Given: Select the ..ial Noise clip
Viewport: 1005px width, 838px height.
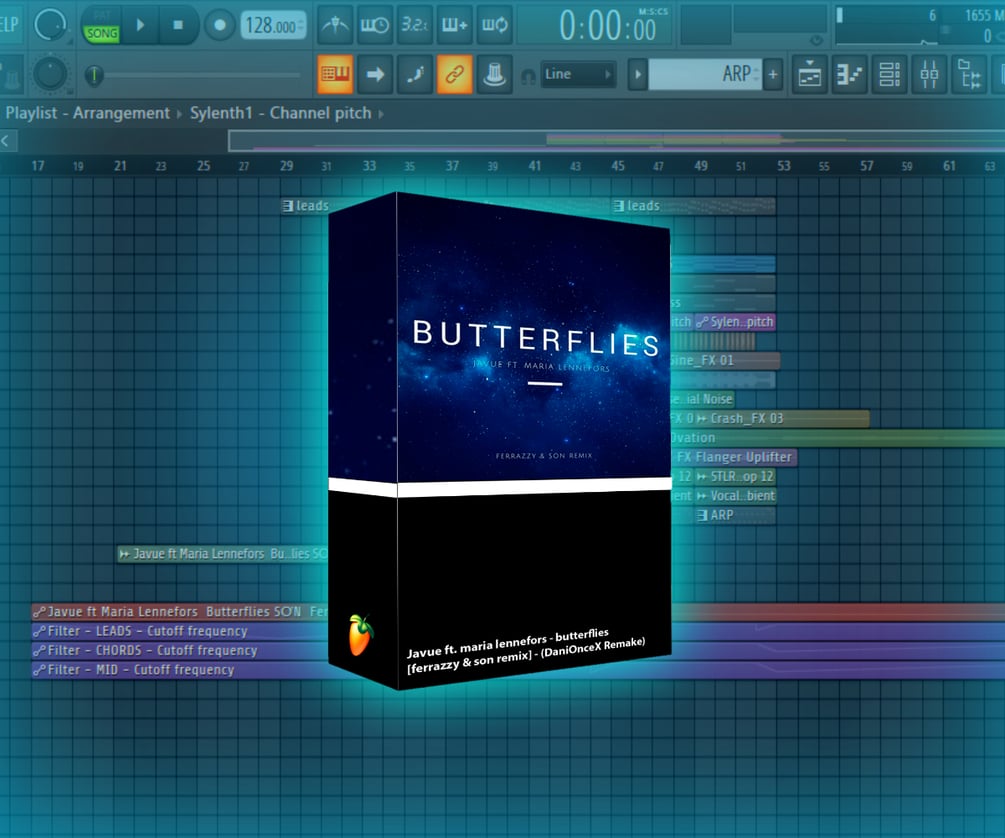Looking at the screenshot, I should pos(702,399).
